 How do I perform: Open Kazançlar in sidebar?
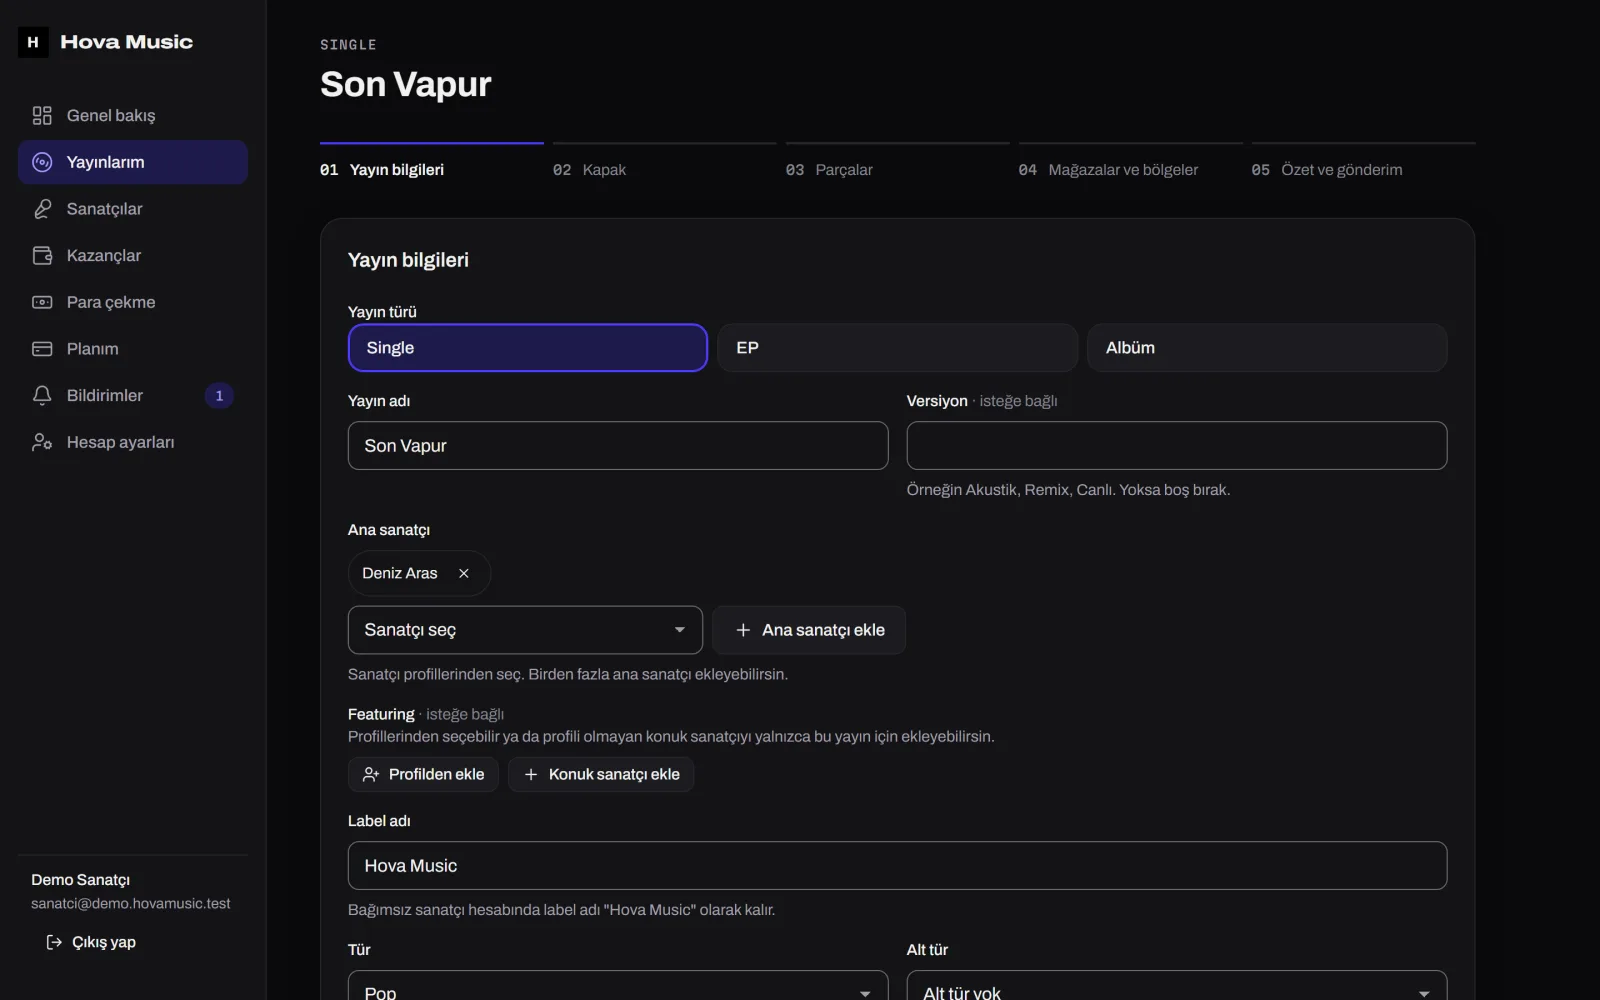(133, 256)
